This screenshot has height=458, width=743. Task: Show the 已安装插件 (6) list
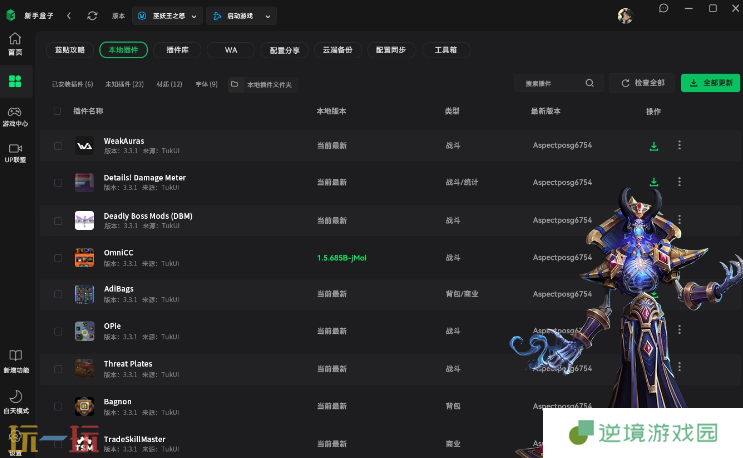[x=72, y=84]
